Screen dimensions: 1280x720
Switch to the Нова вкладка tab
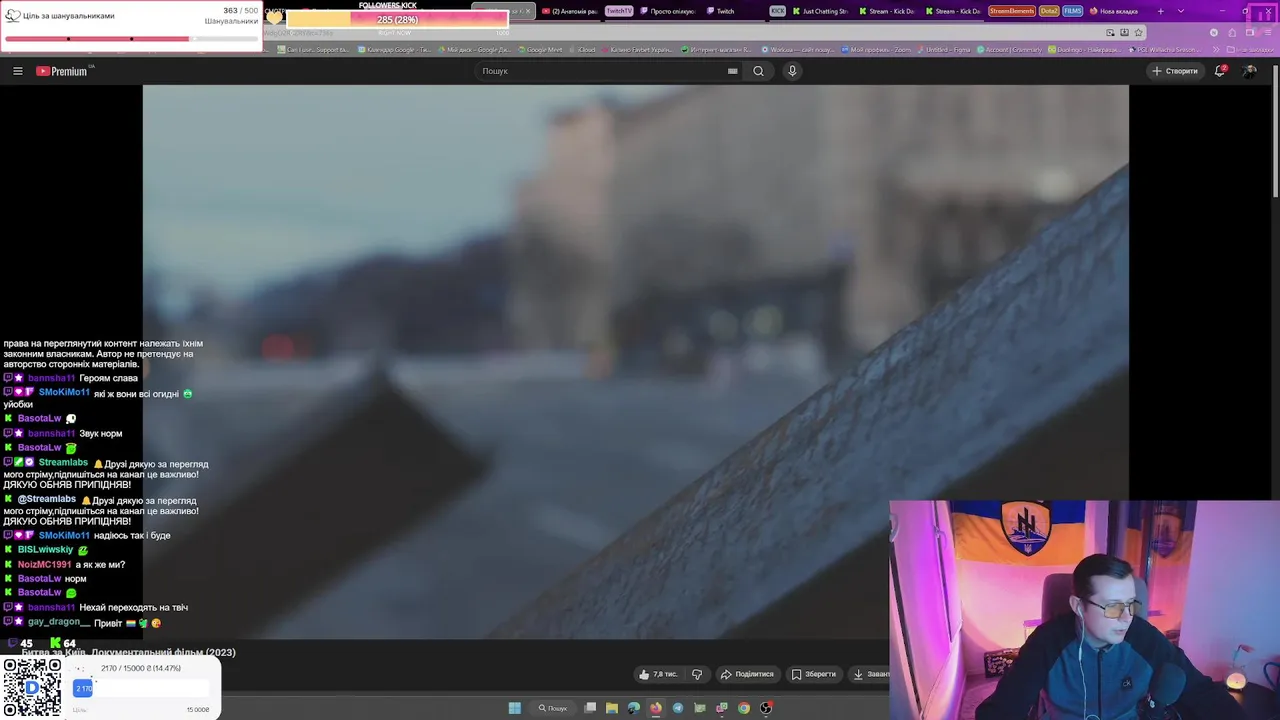click(x=1115, y=11)
